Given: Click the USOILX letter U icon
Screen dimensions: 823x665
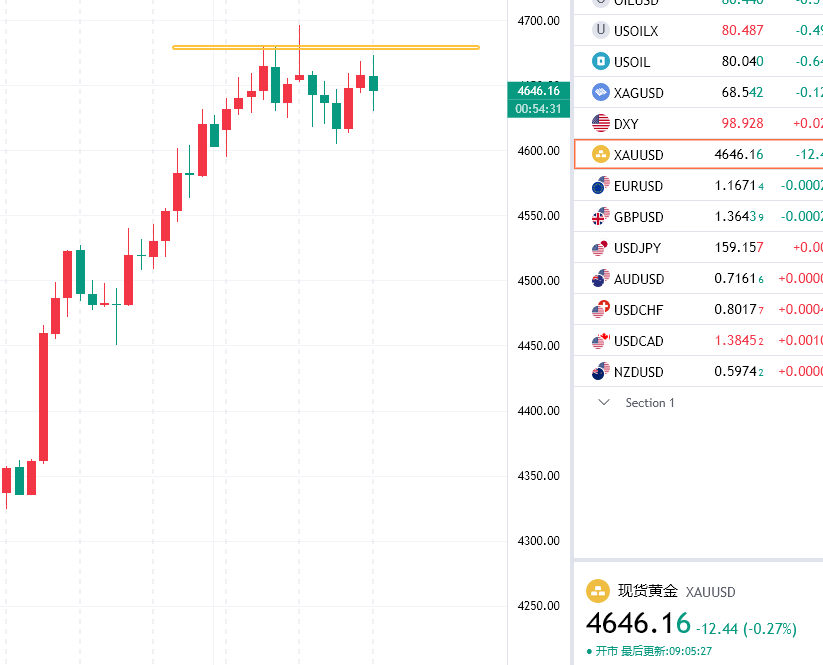Looking at the screenshot, I should pyautogui.click(x=600, y=30).
